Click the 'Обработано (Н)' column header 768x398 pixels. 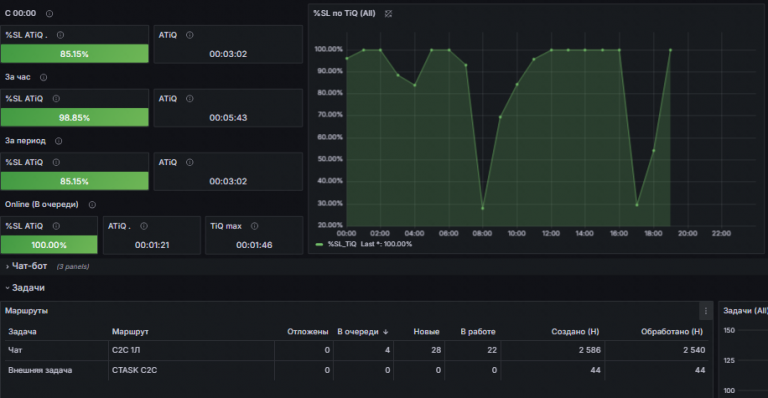pyautogui.click(x=672, y=332)
